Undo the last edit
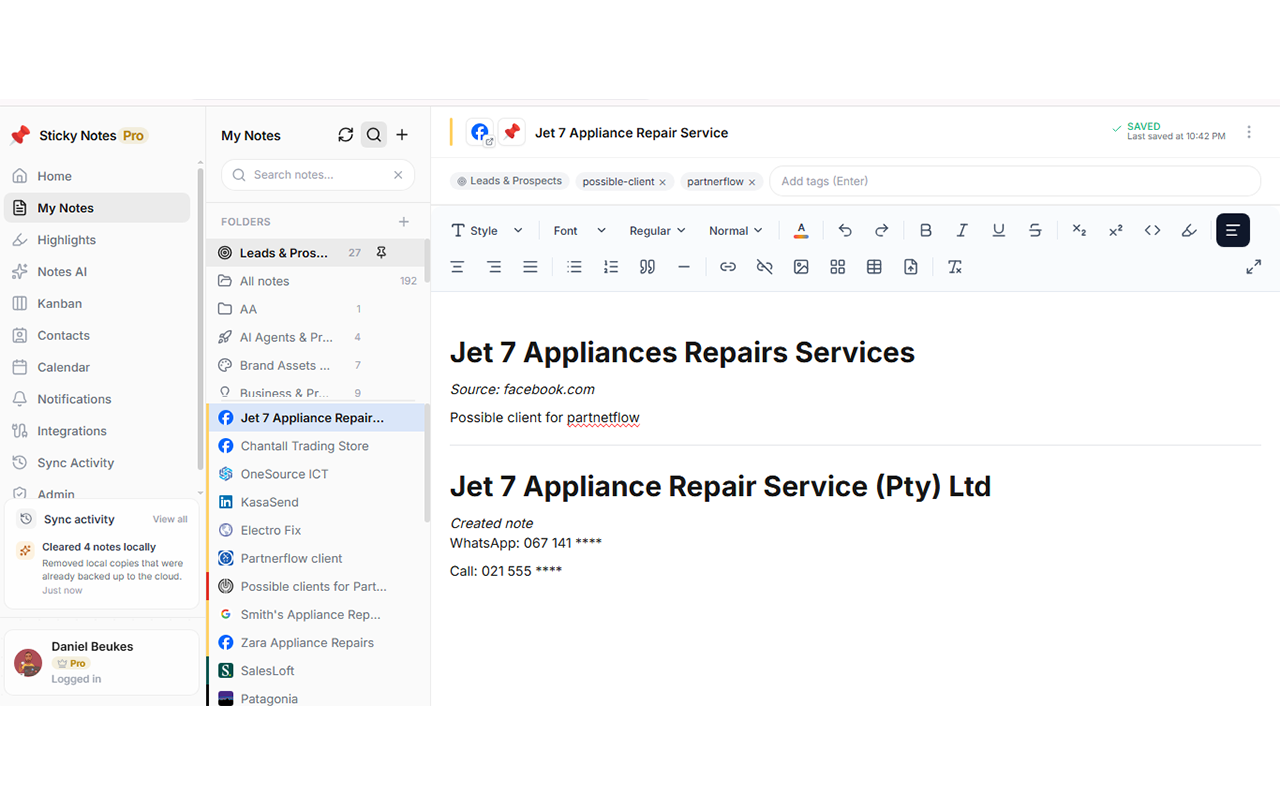1280x800 pixels. (845, 230)
